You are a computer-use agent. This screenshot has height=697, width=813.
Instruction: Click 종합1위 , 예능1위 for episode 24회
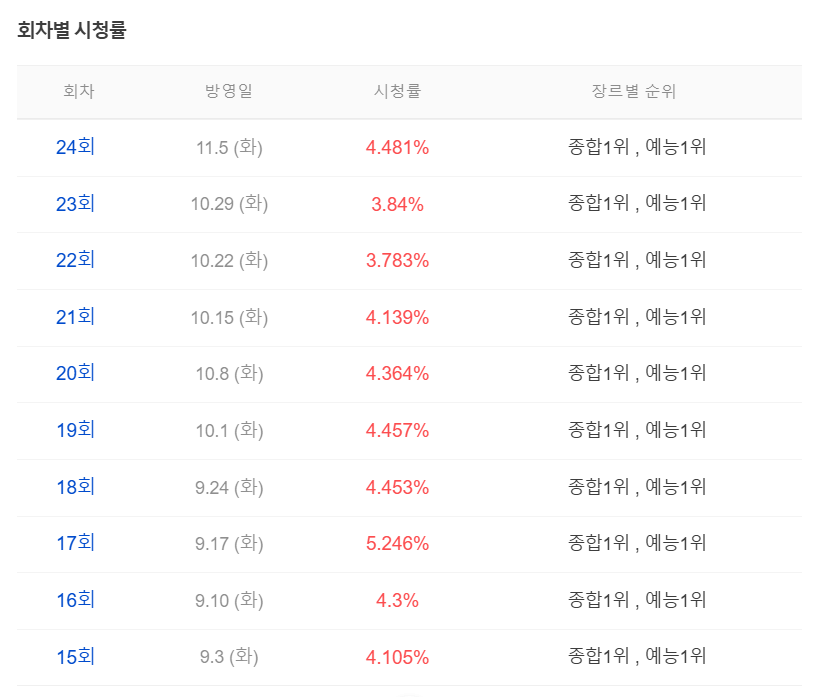click(x=634, y=147)
